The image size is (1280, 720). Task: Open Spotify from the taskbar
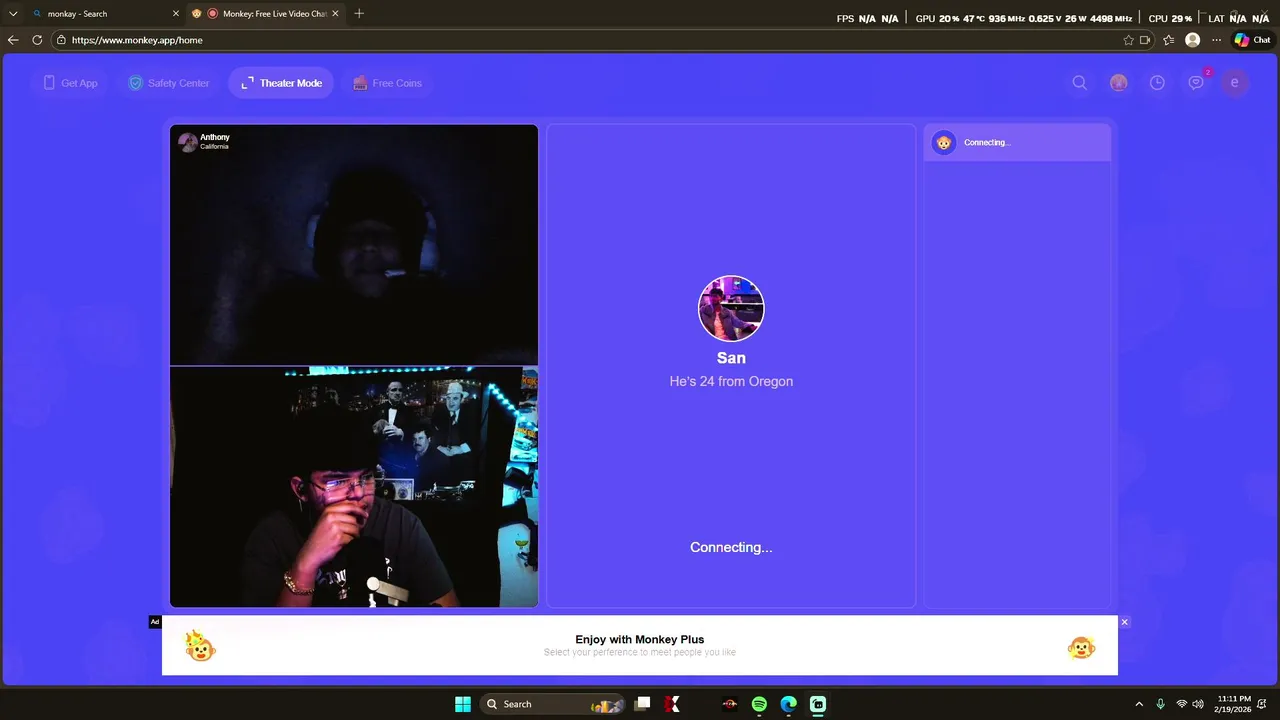(759, 704)
